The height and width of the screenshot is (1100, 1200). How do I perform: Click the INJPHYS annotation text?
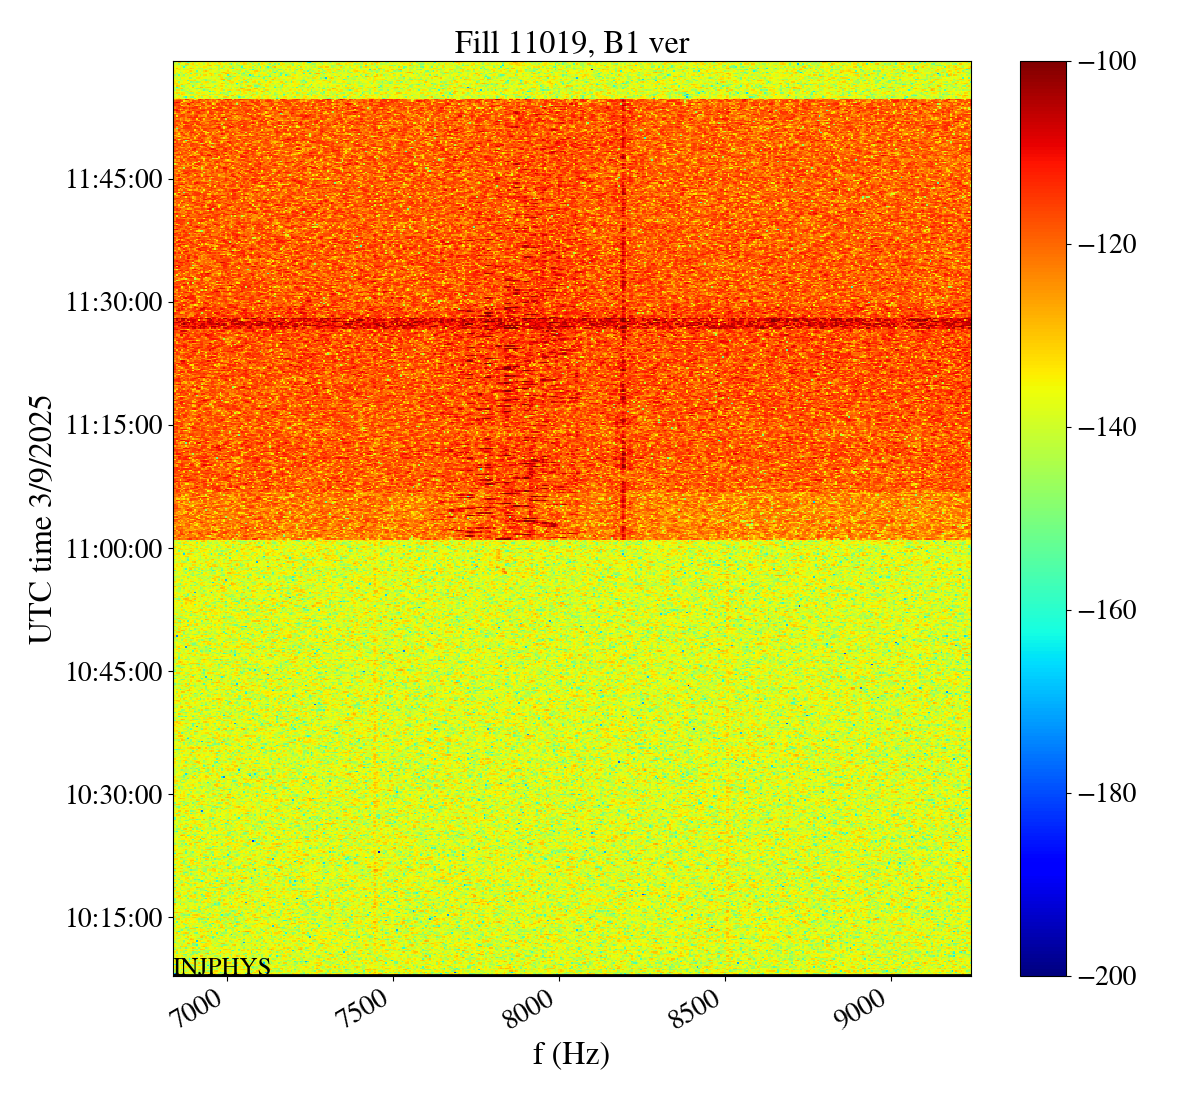coord(222,966)
